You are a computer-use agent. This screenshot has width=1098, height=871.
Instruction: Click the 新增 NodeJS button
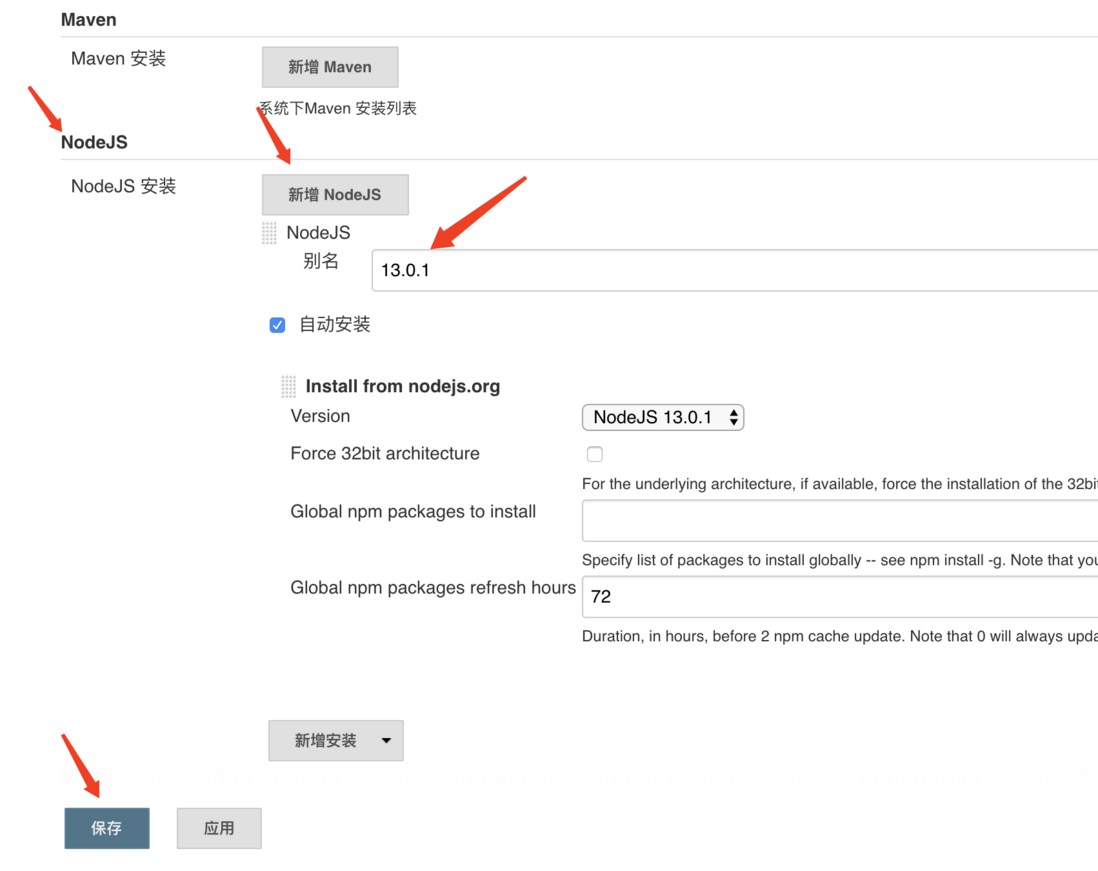pos(335,195)
